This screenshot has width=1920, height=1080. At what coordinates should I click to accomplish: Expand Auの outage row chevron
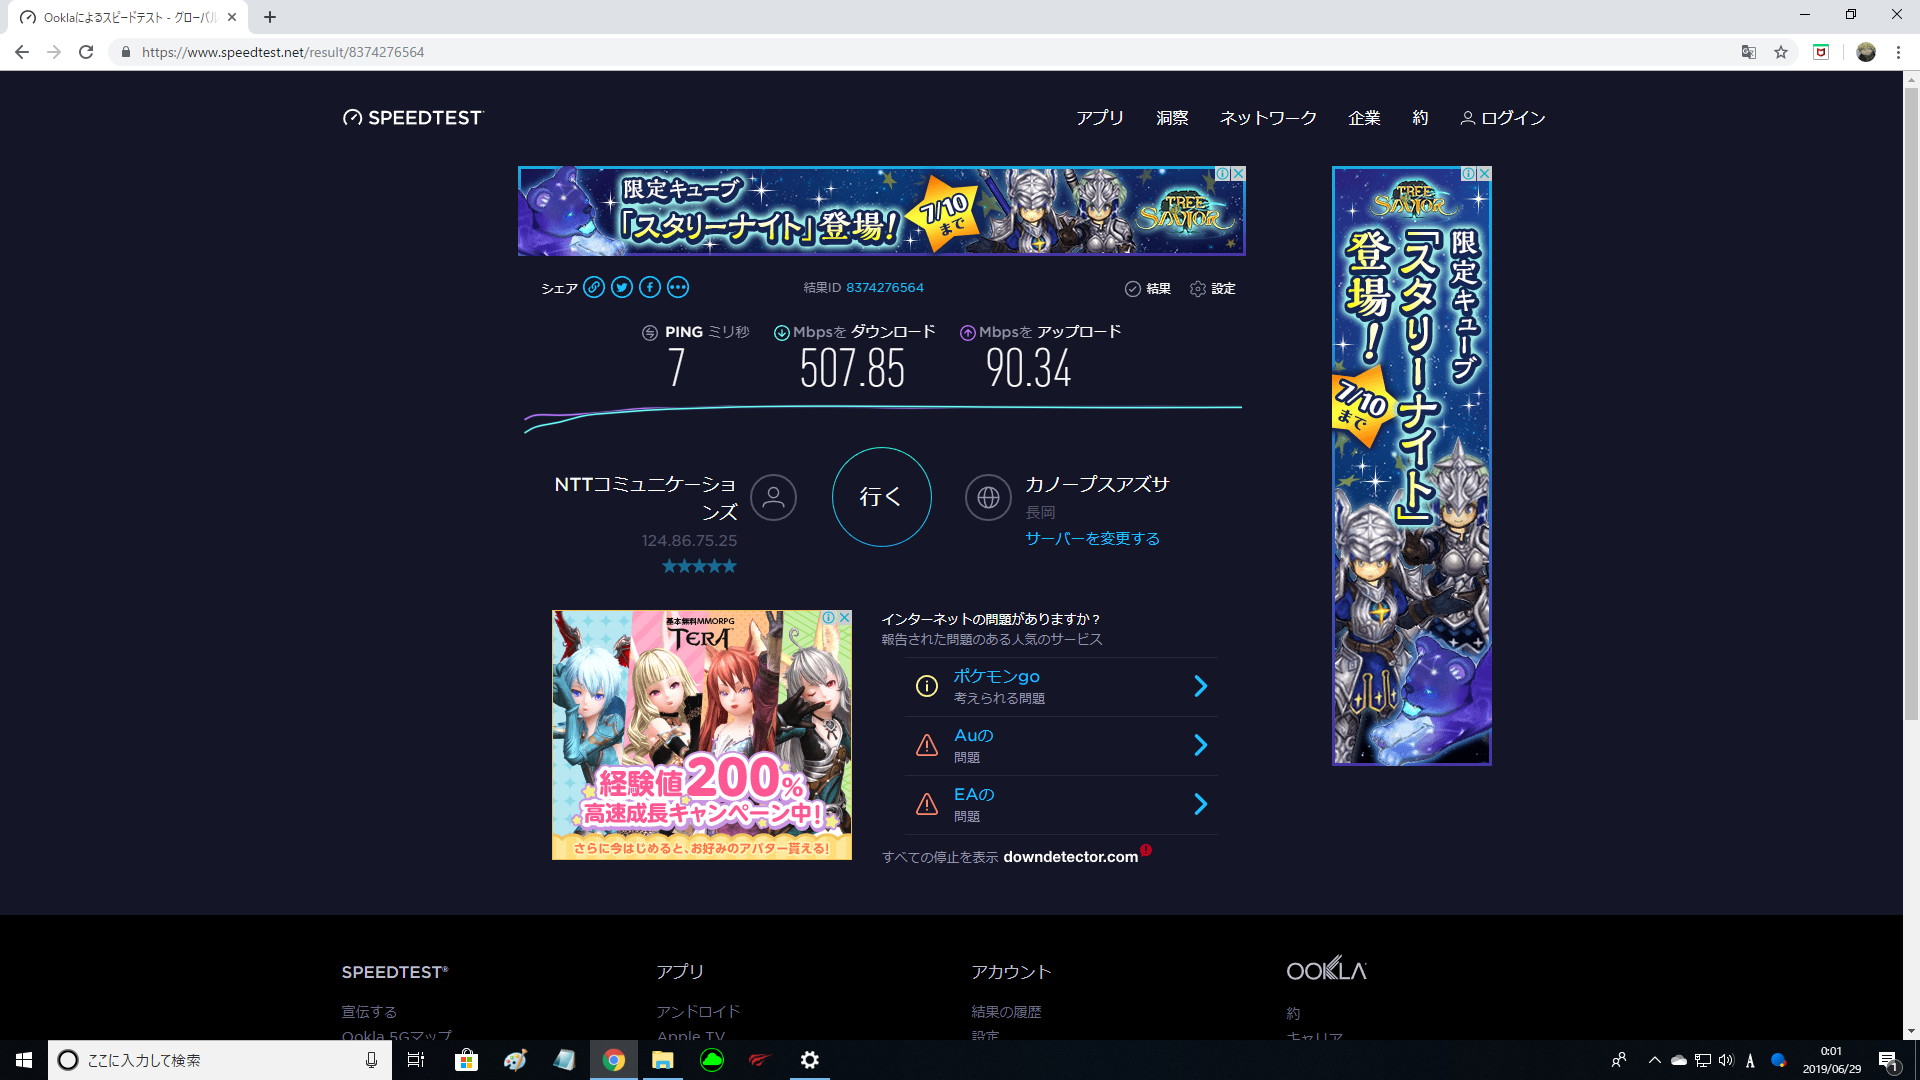1201,745
